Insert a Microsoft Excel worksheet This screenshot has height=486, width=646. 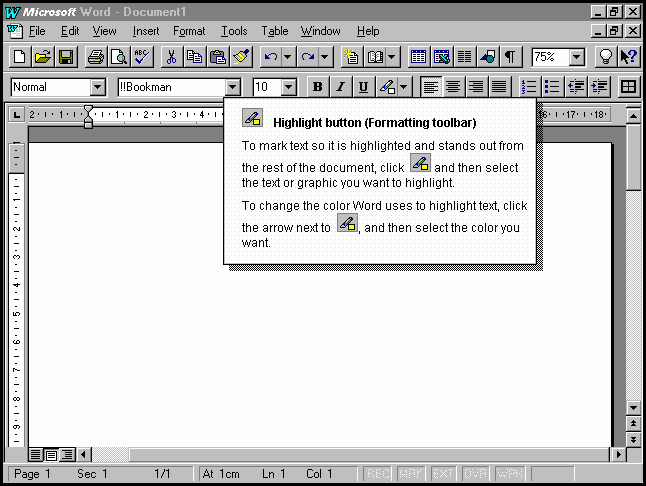441,56
